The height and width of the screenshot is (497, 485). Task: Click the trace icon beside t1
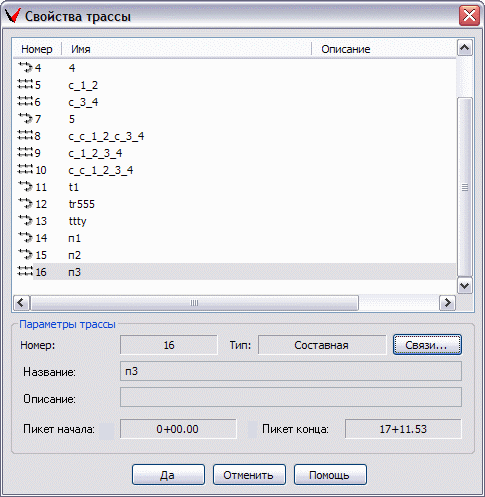tap(25, 186)
